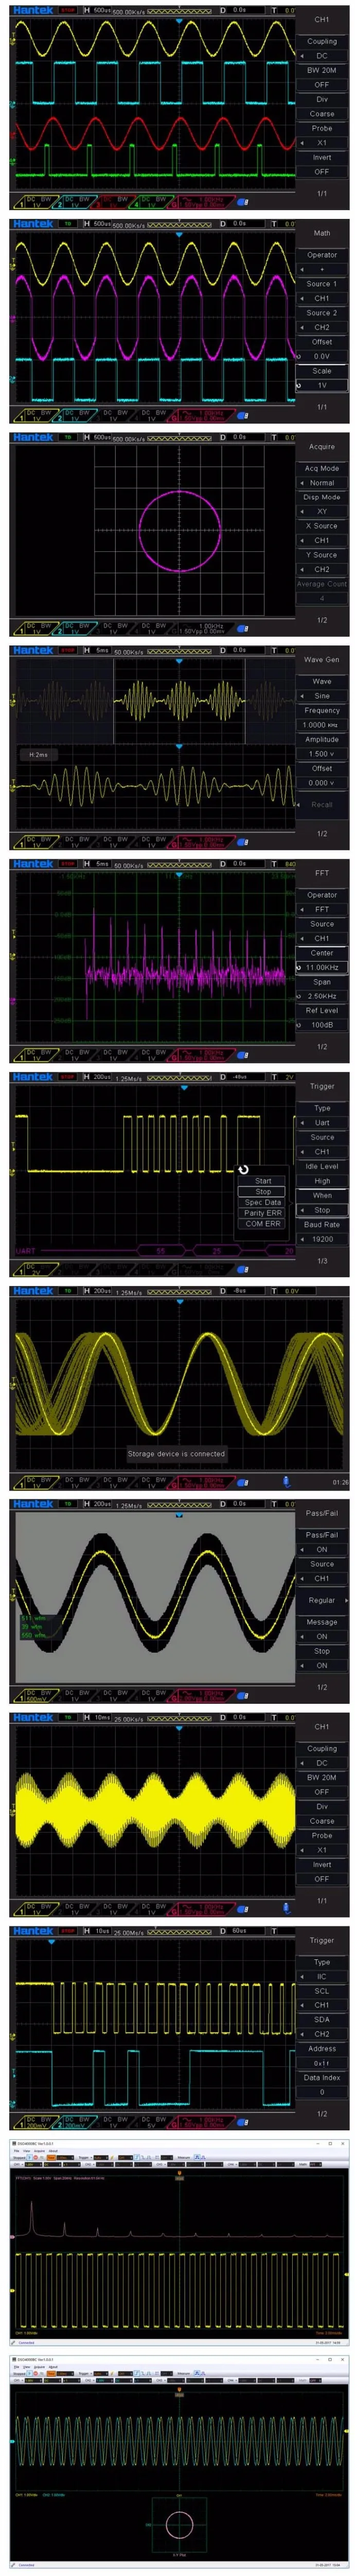Adjust Math Offset 0.0V

(x=322, y=356)
